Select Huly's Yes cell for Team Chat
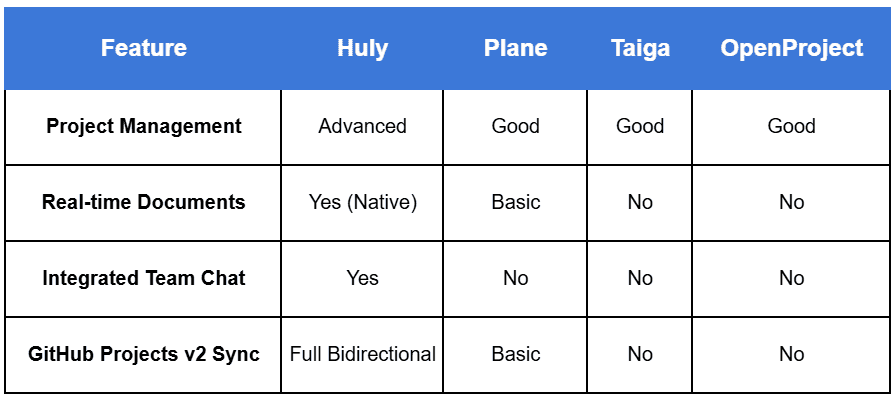Screen dimensions: 892x400 [362, 278]
